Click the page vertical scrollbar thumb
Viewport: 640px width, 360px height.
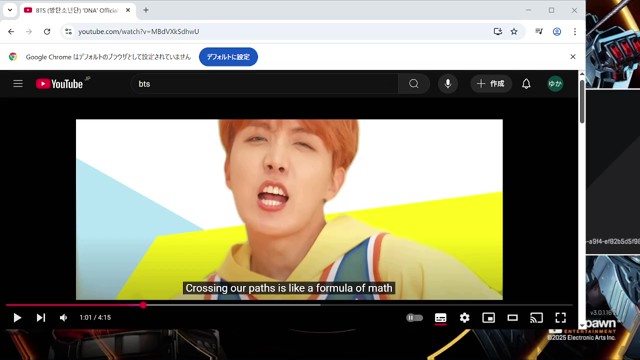[582, 101]
